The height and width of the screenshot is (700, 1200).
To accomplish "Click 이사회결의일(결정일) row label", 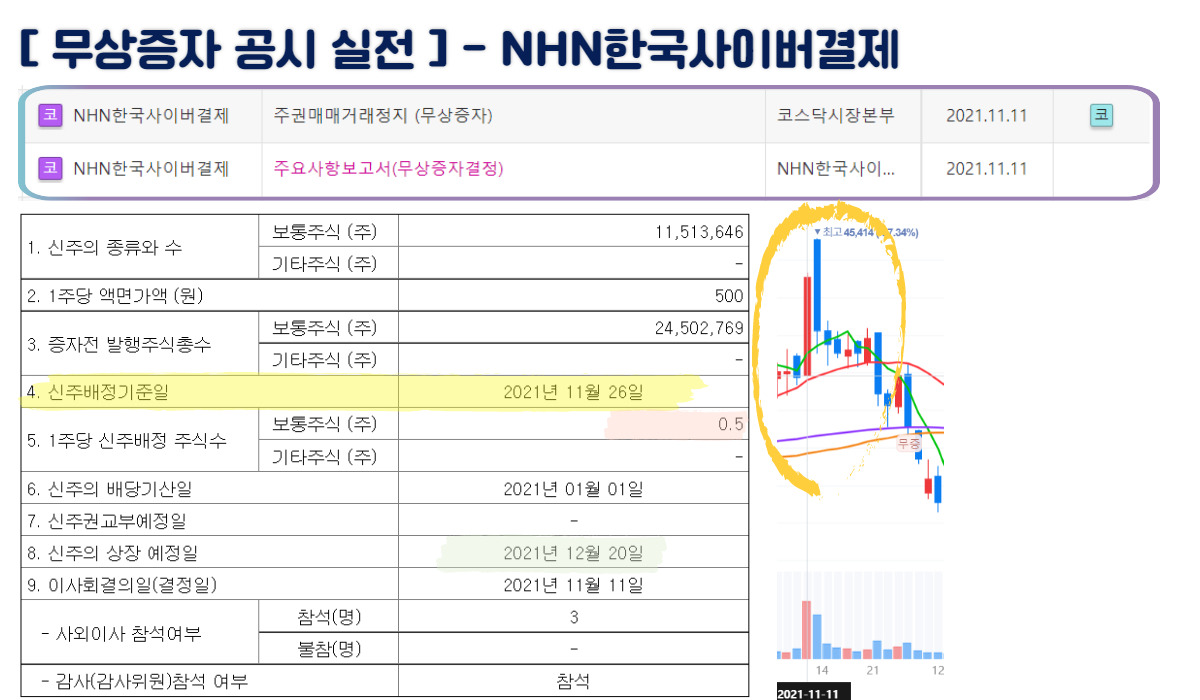I will point(122,585).
